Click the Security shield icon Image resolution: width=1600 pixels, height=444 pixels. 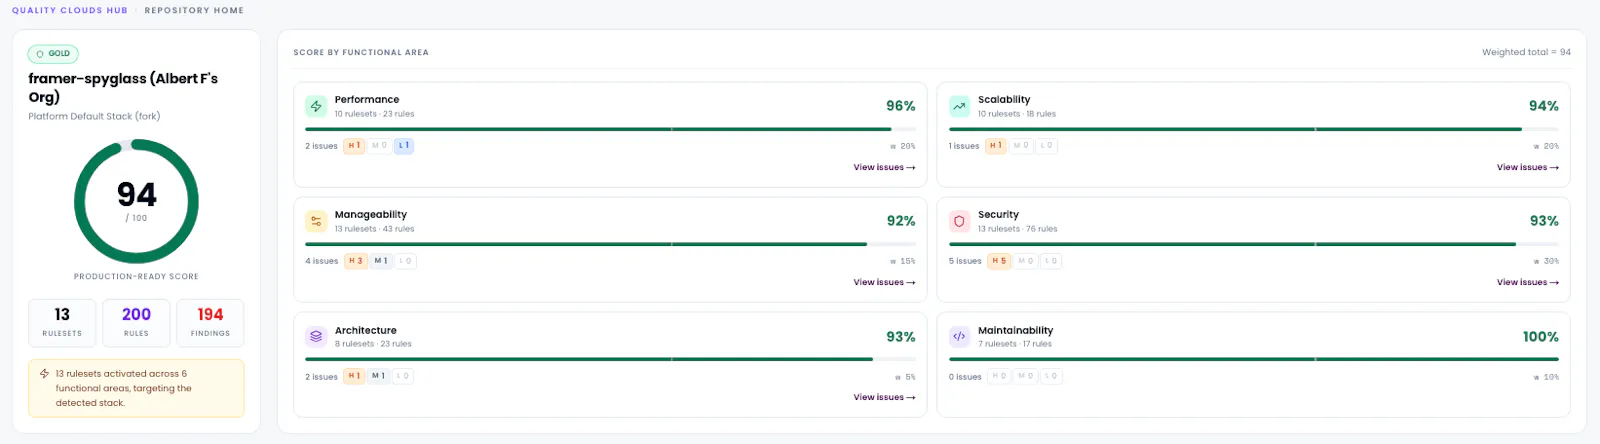click(x=960, y=221)
